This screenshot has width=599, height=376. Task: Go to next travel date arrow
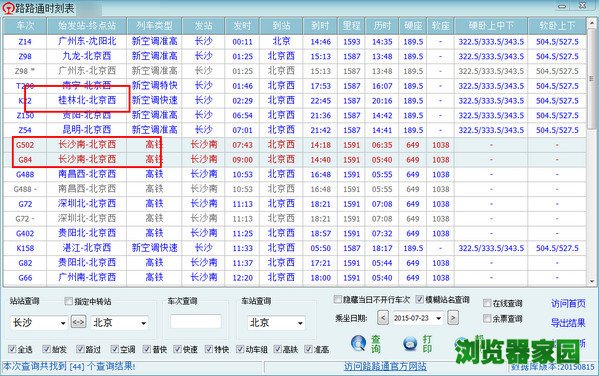(x=453, y=318)
